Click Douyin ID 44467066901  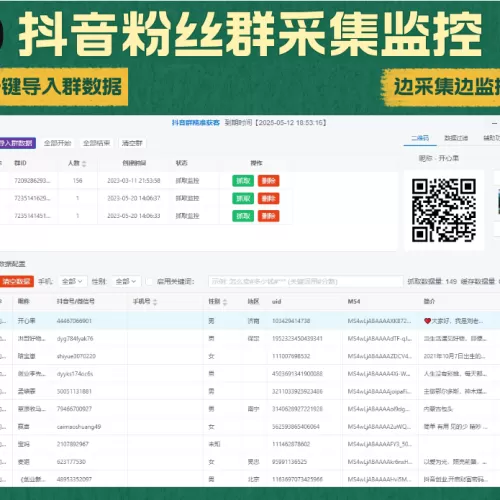(x=74, y=321)
